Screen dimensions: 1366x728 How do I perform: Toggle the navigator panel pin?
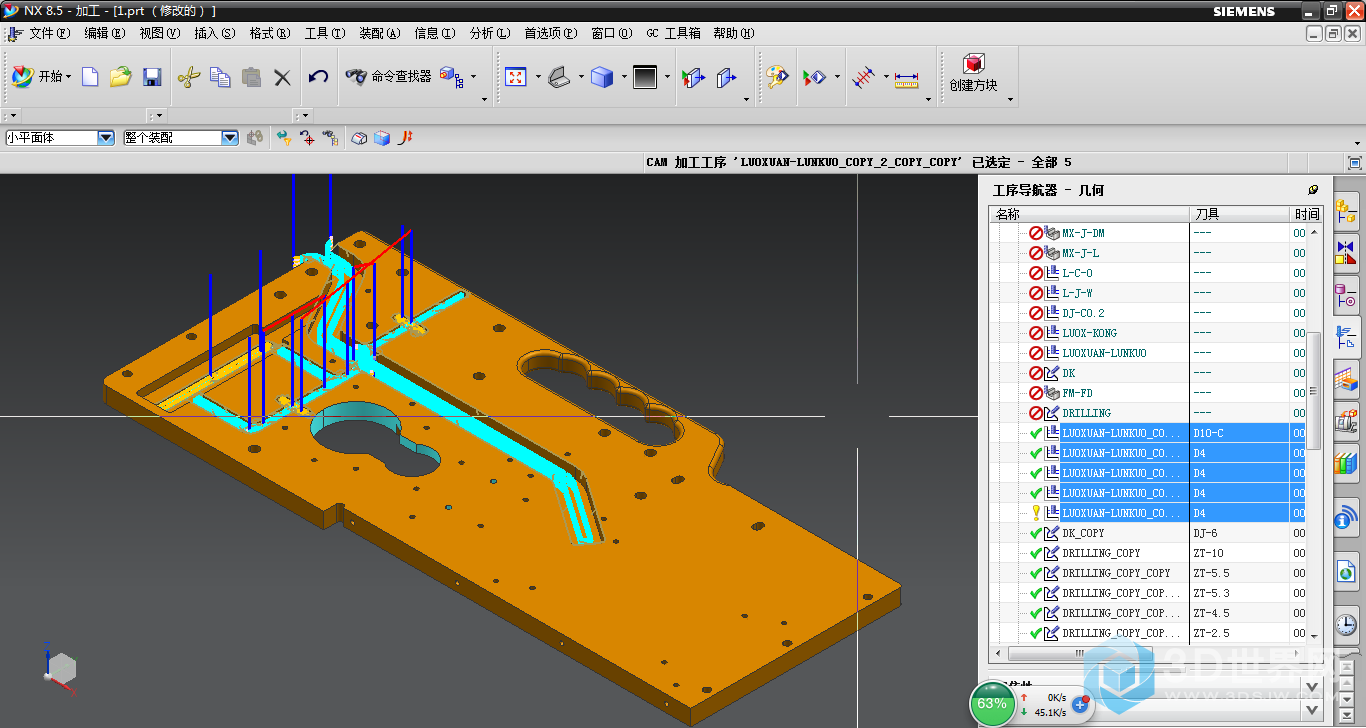1313,189
